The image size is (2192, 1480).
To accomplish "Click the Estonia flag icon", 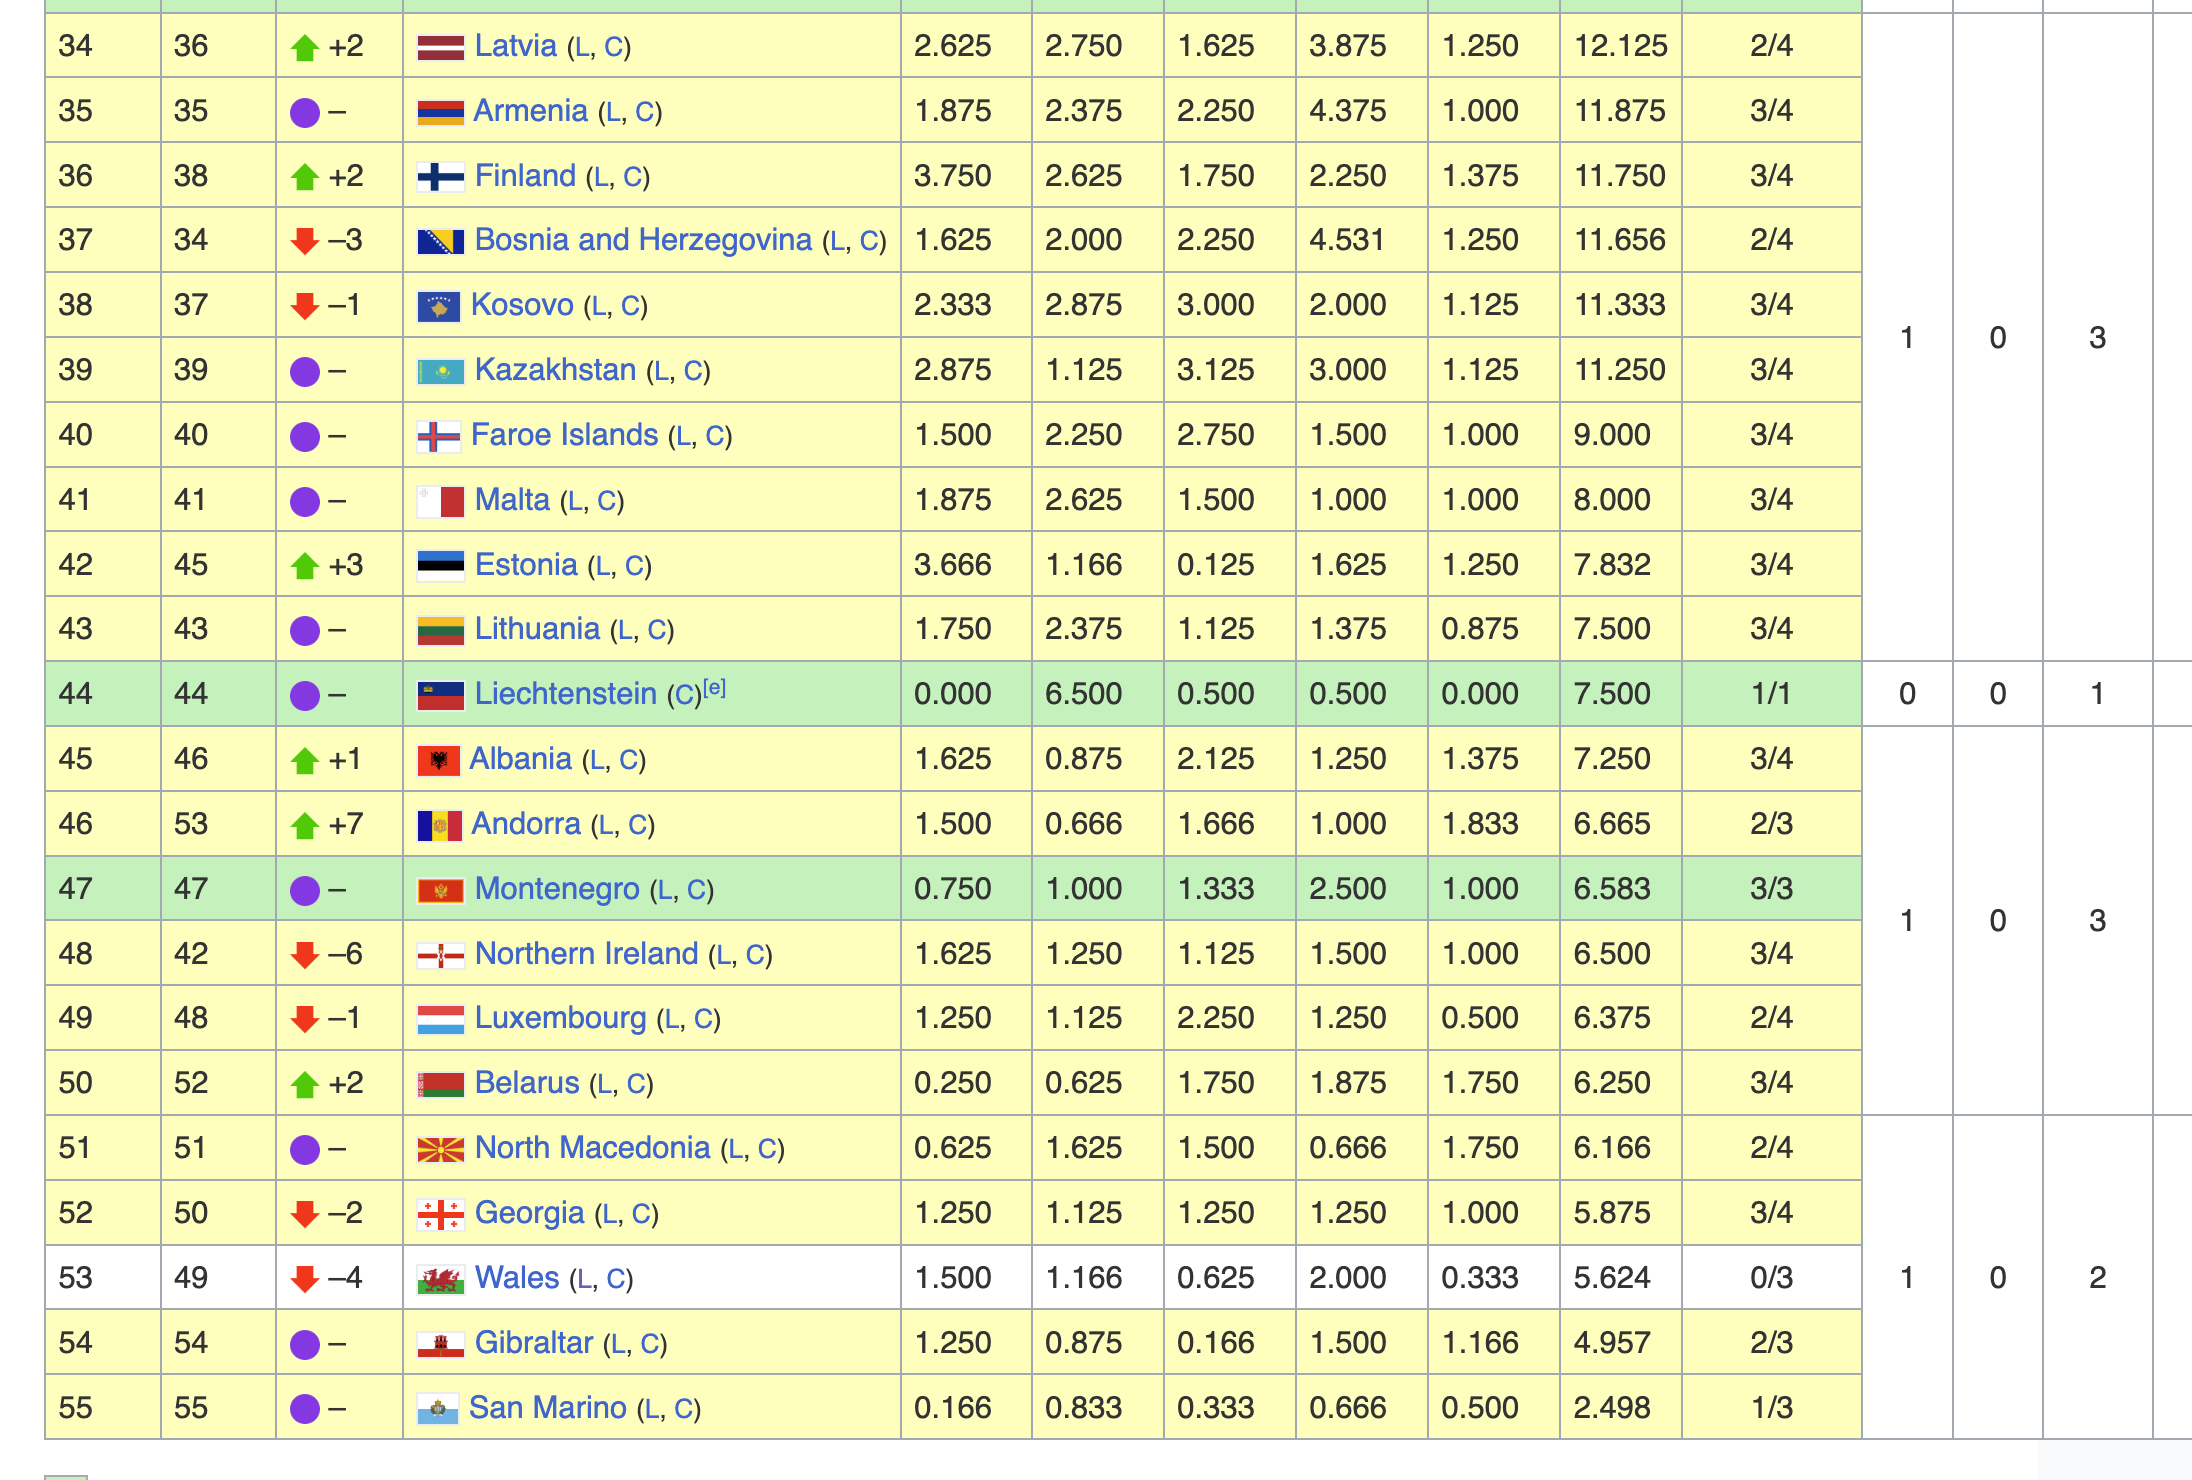I will tap(440, 566).
